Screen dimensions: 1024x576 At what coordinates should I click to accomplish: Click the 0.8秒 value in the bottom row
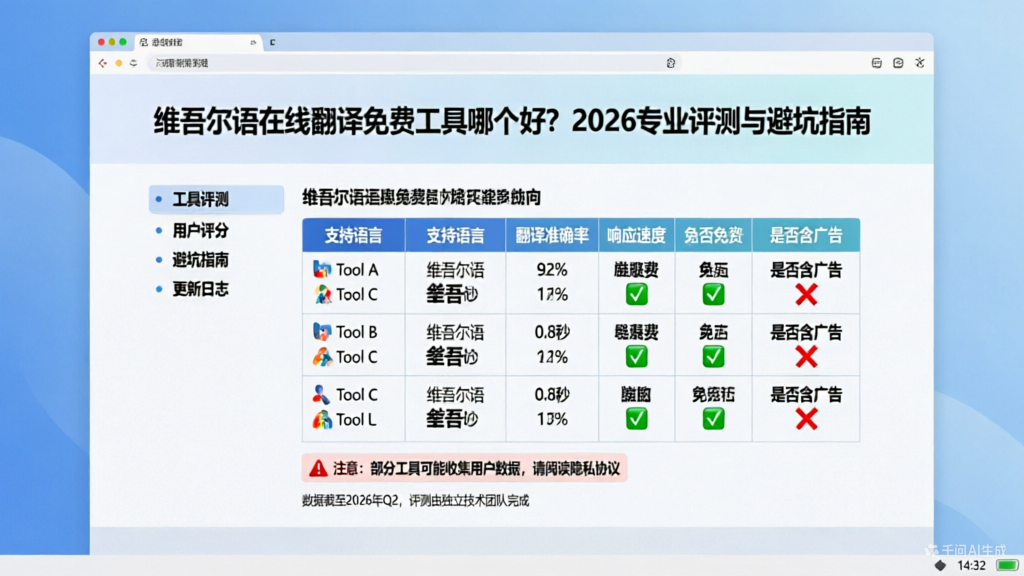pos(552,394)
